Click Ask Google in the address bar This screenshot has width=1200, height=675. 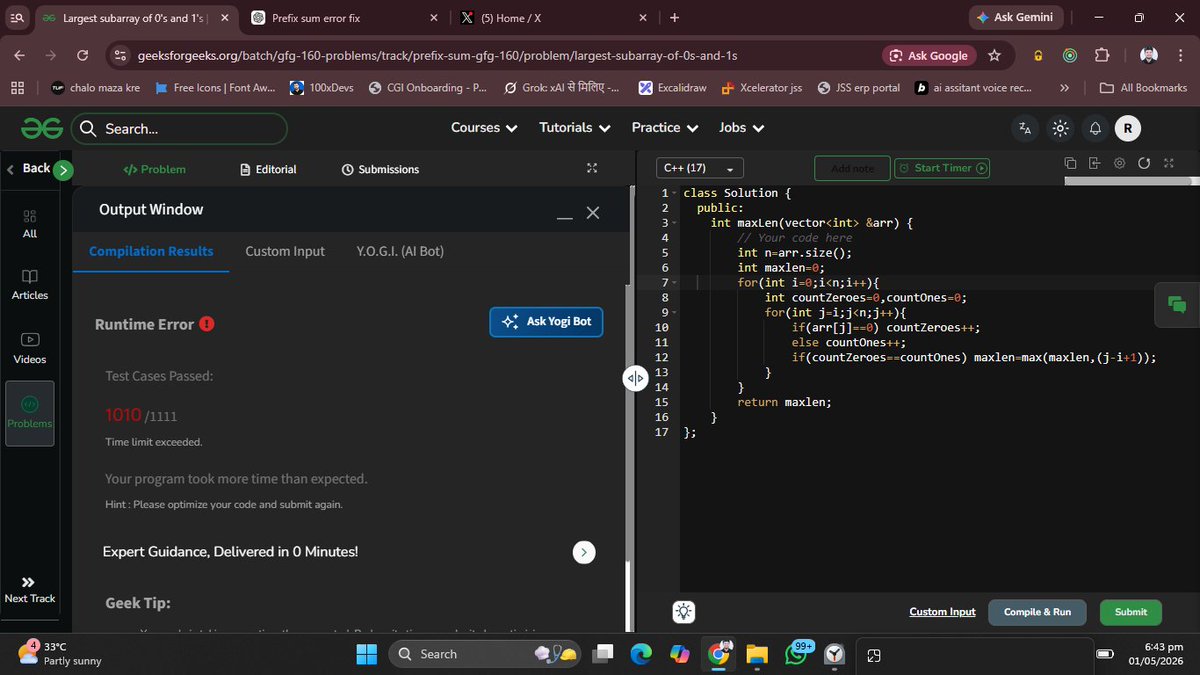[929, 55]
